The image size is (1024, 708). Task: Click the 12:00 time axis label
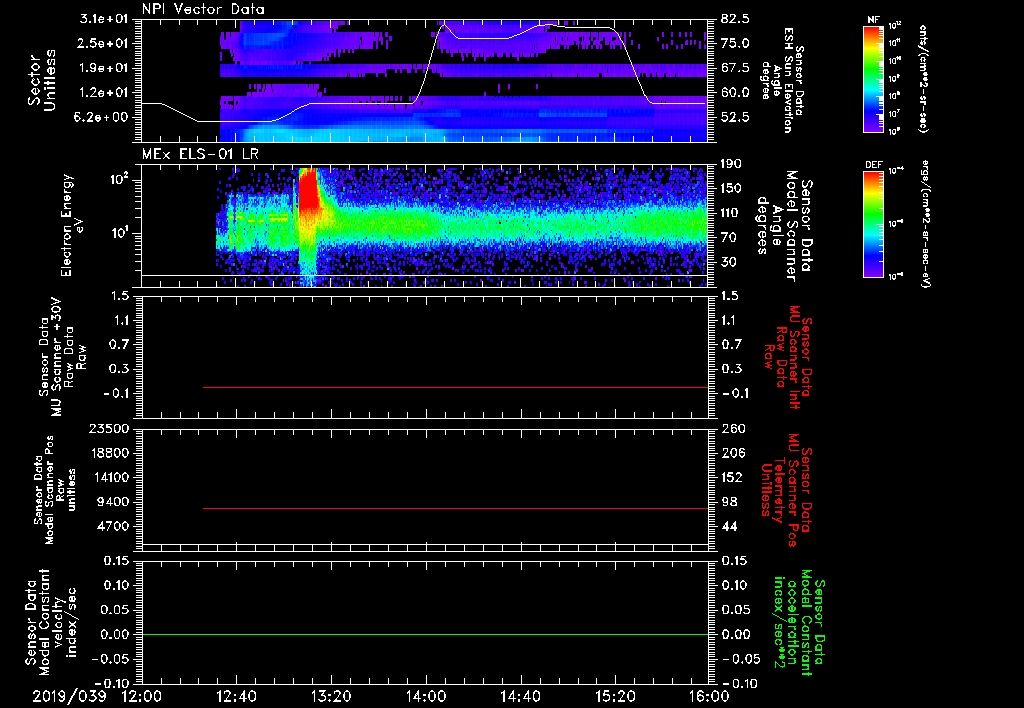[142, 696]
